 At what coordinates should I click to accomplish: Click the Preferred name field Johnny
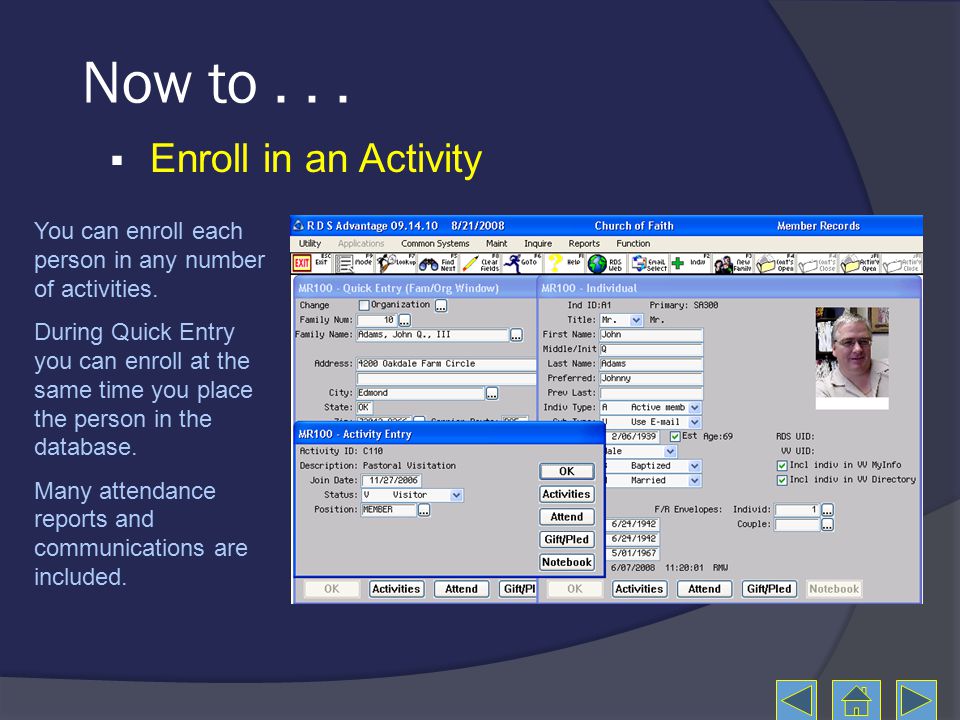pos(651,378)
